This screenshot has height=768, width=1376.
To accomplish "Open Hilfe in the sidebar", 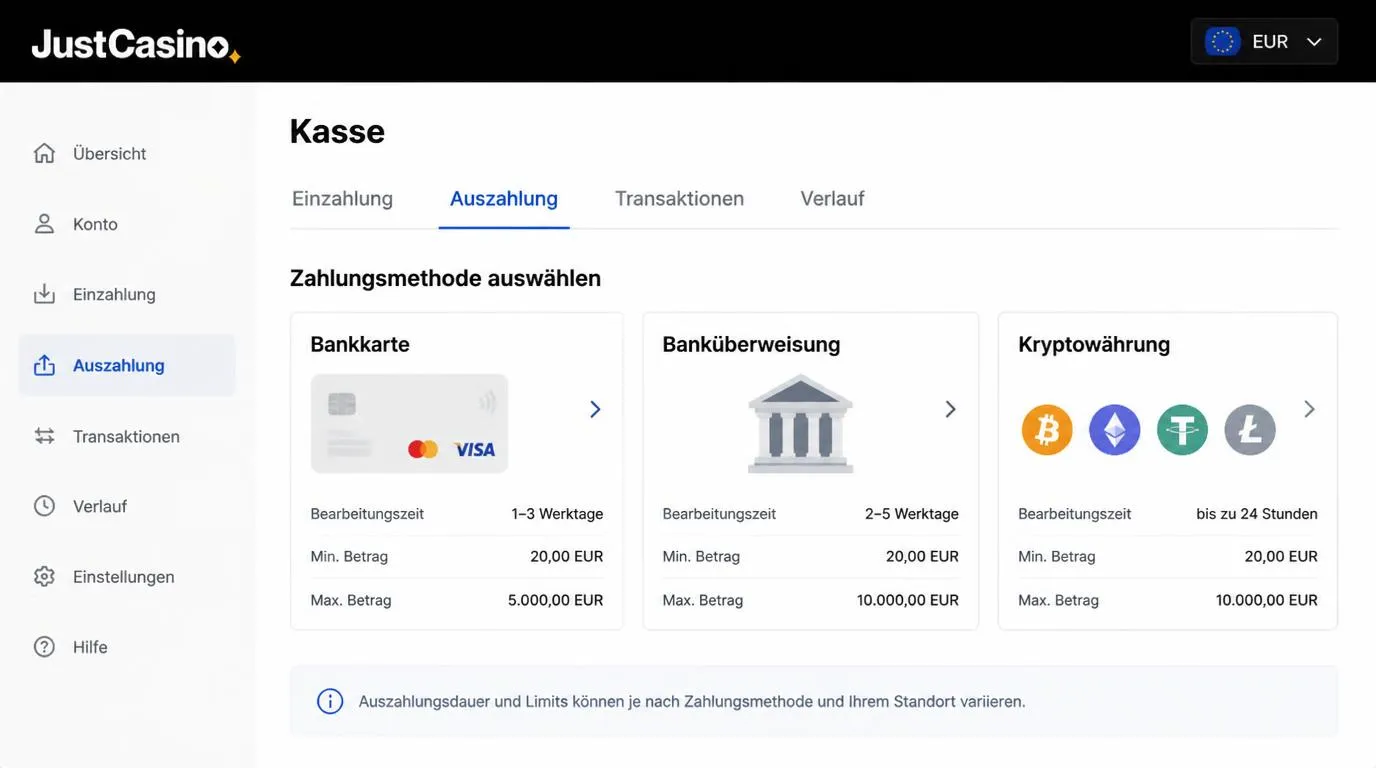I will [x=127, y=647].
